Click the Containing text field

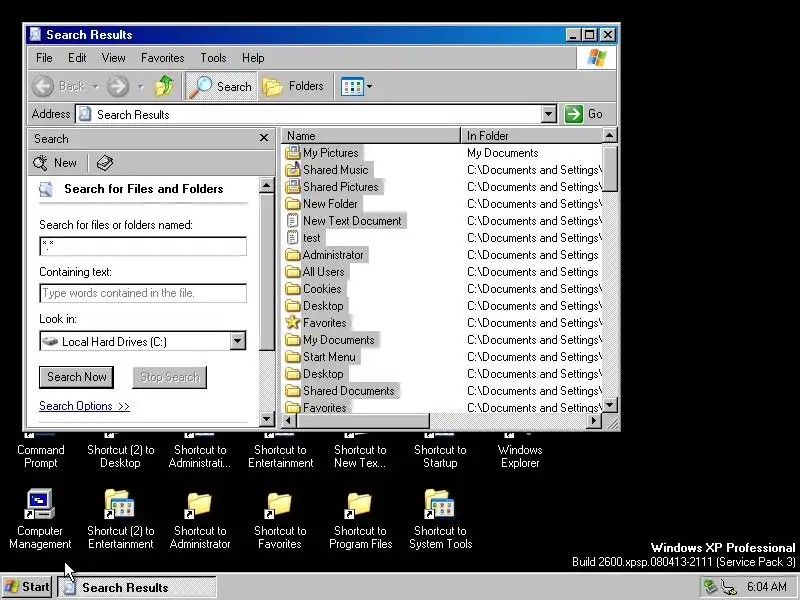coord(143,293)
